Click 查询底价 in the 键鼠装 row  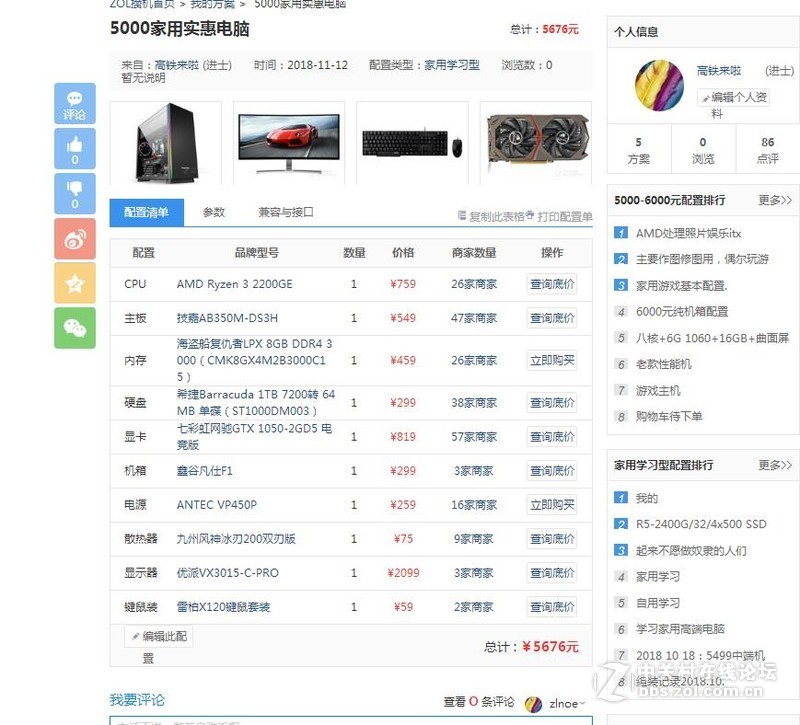[x=552, y=607]
